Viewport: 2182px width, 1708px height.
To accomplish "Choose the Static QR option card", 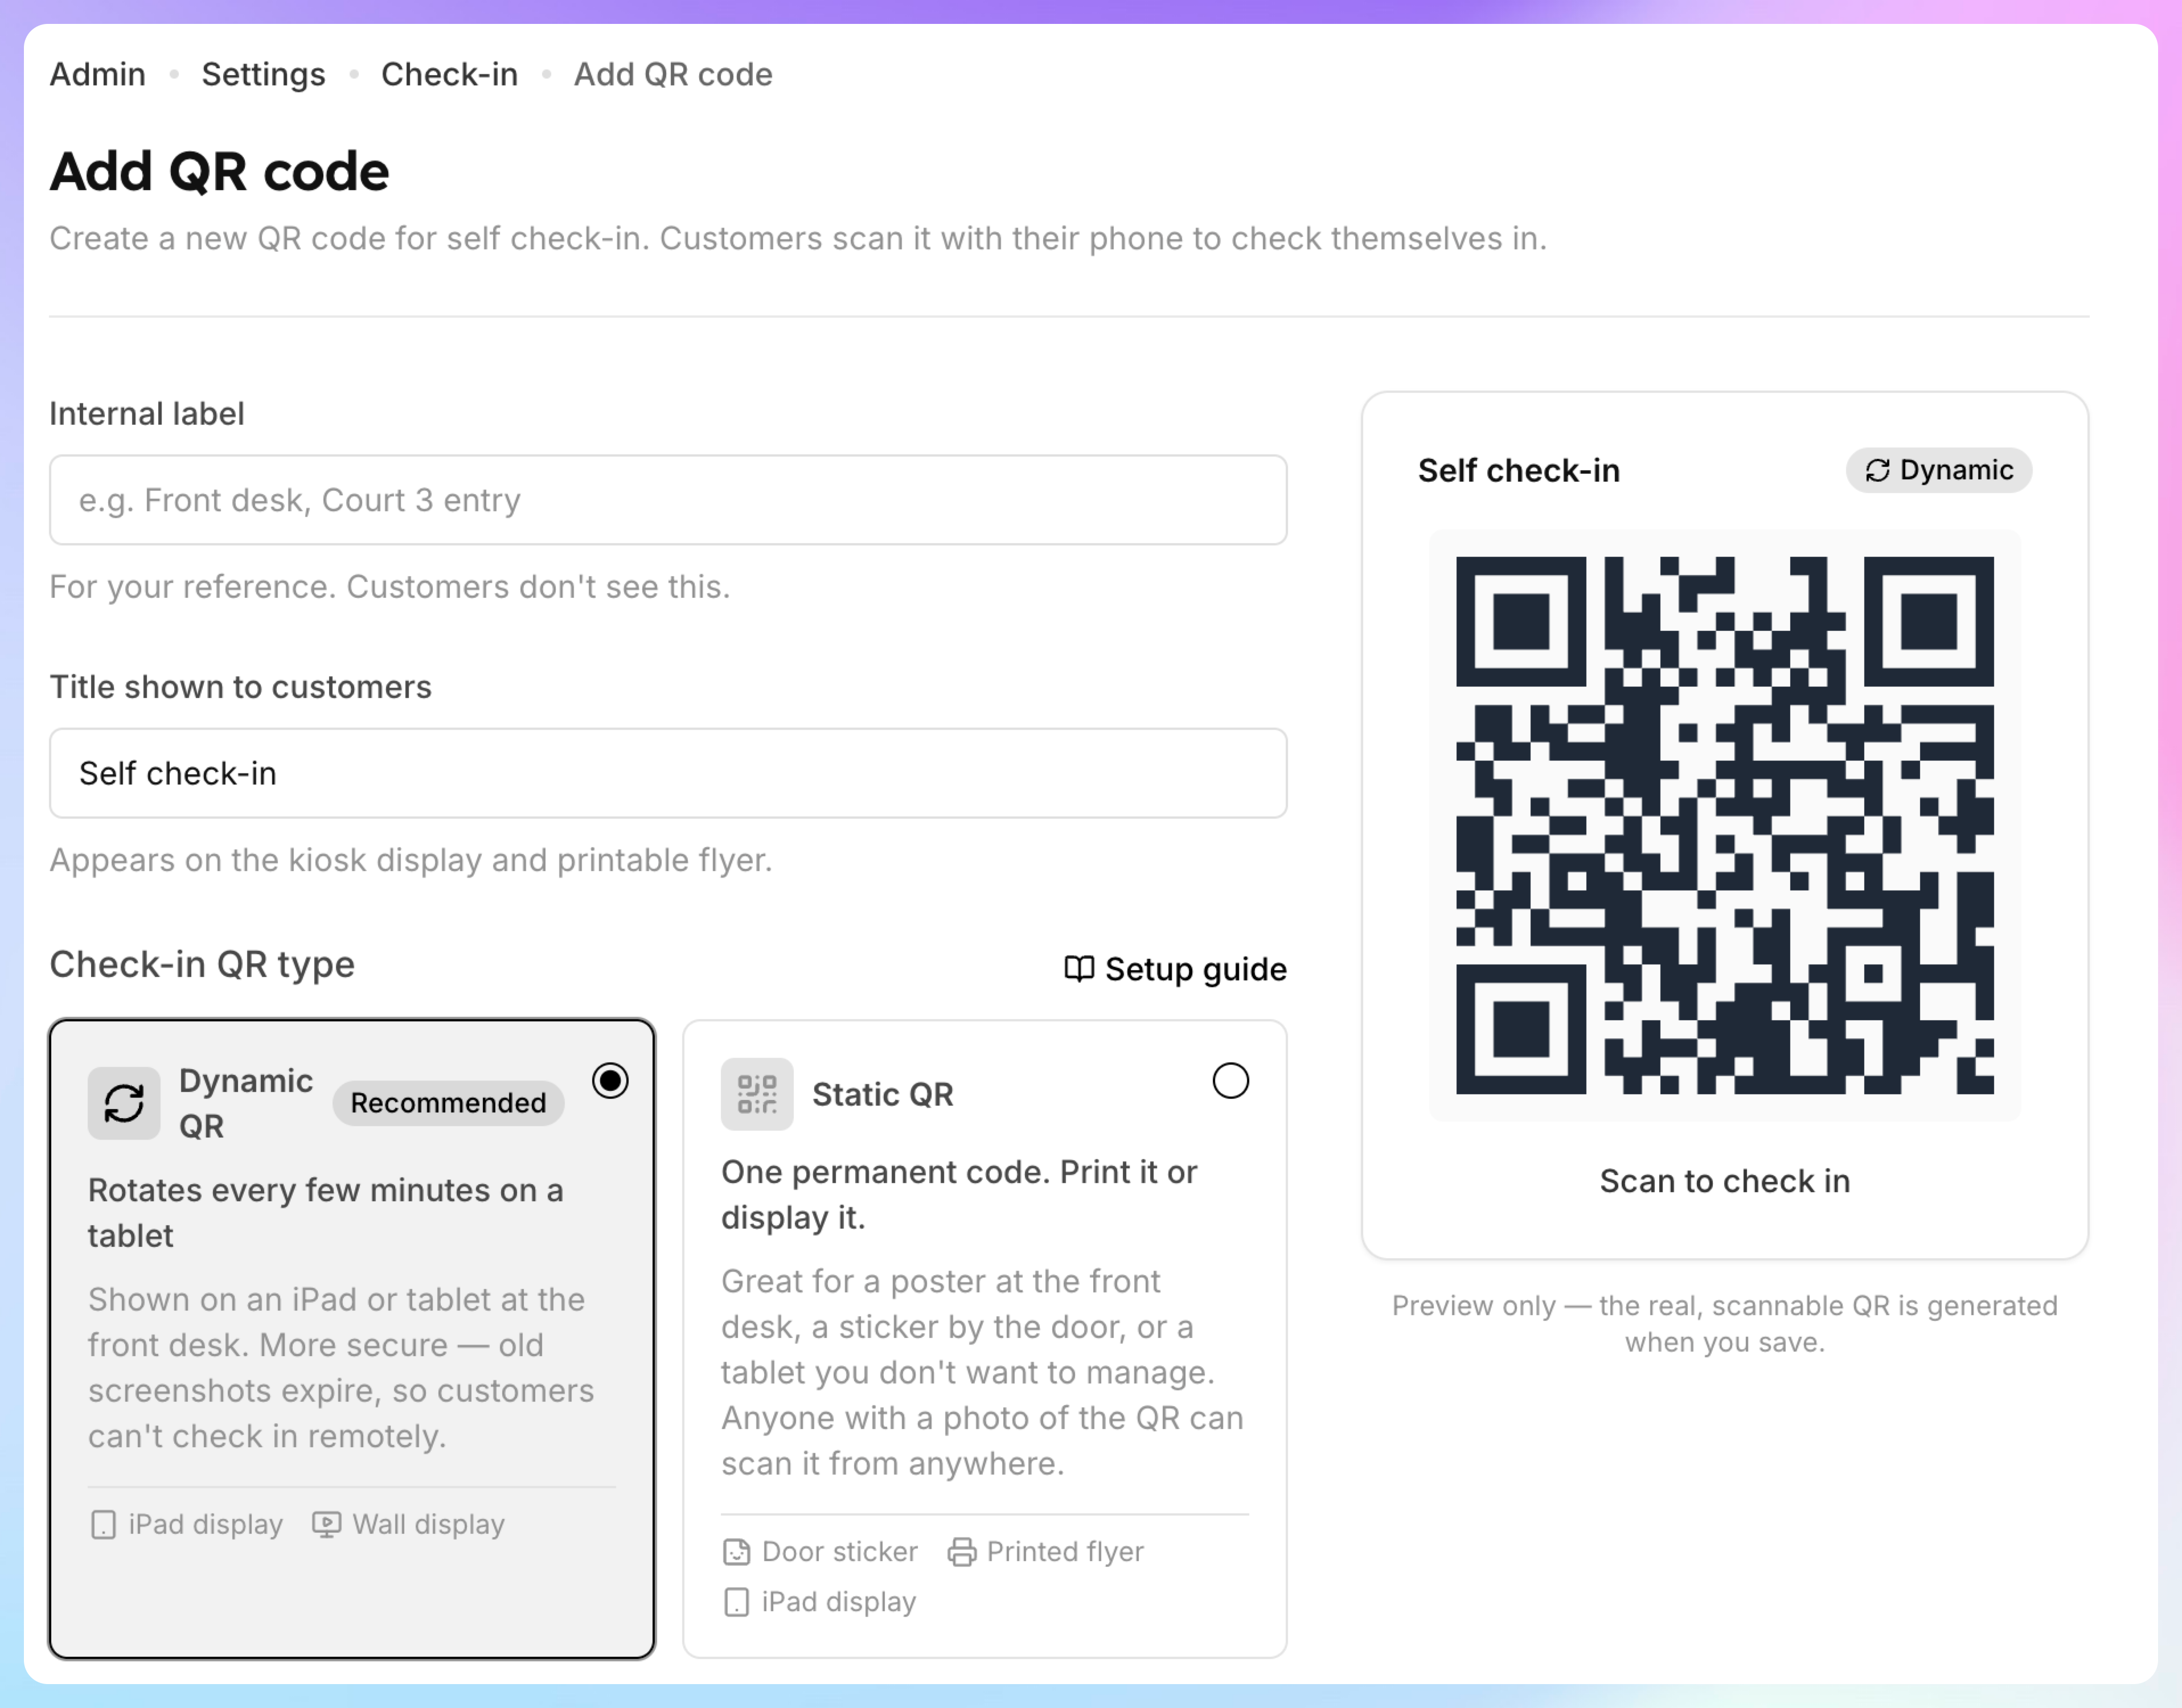I will point(985,1339).
